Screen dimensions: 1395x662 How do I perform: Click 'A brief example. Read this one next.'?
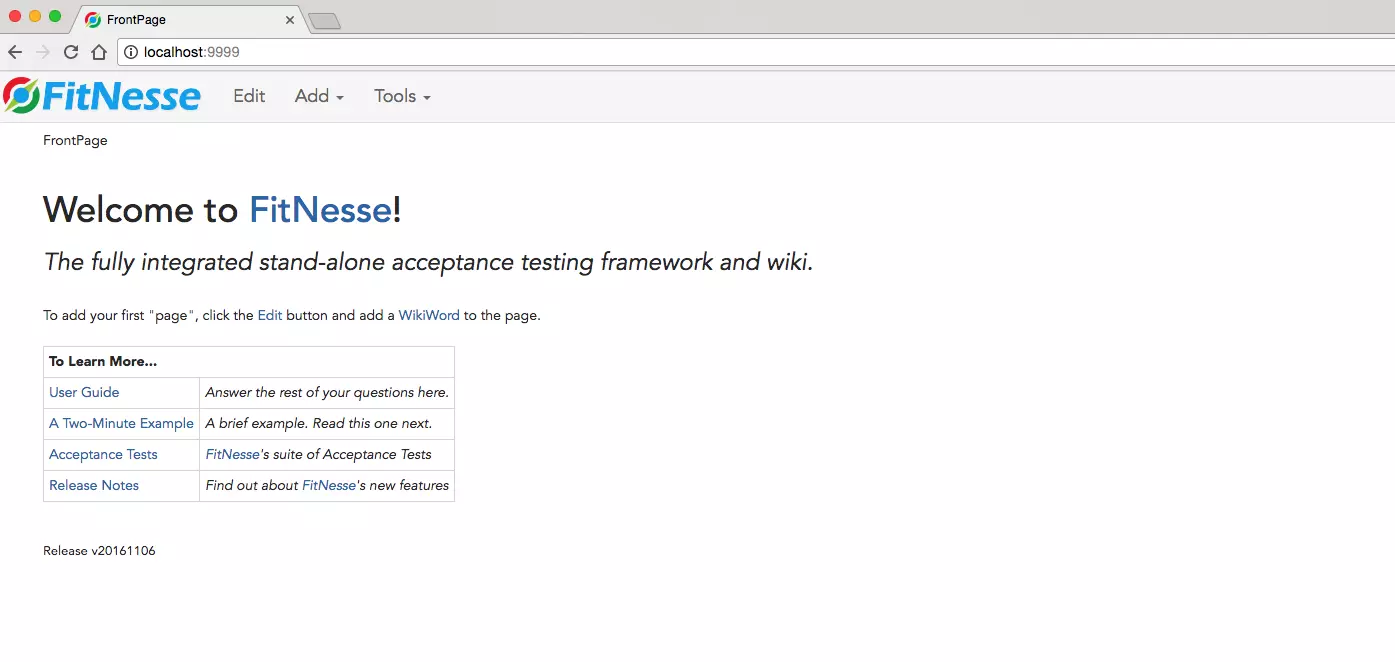(319, 424)
